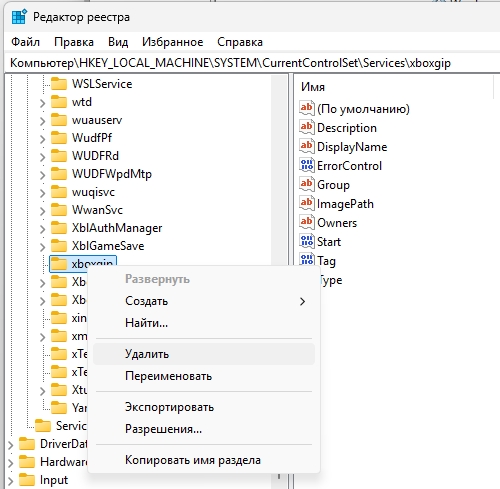This screenshot has height=489, width=500.
Task: Expand the WudfPf tree node
Action: pyautogui.click(x=42, y=139)
